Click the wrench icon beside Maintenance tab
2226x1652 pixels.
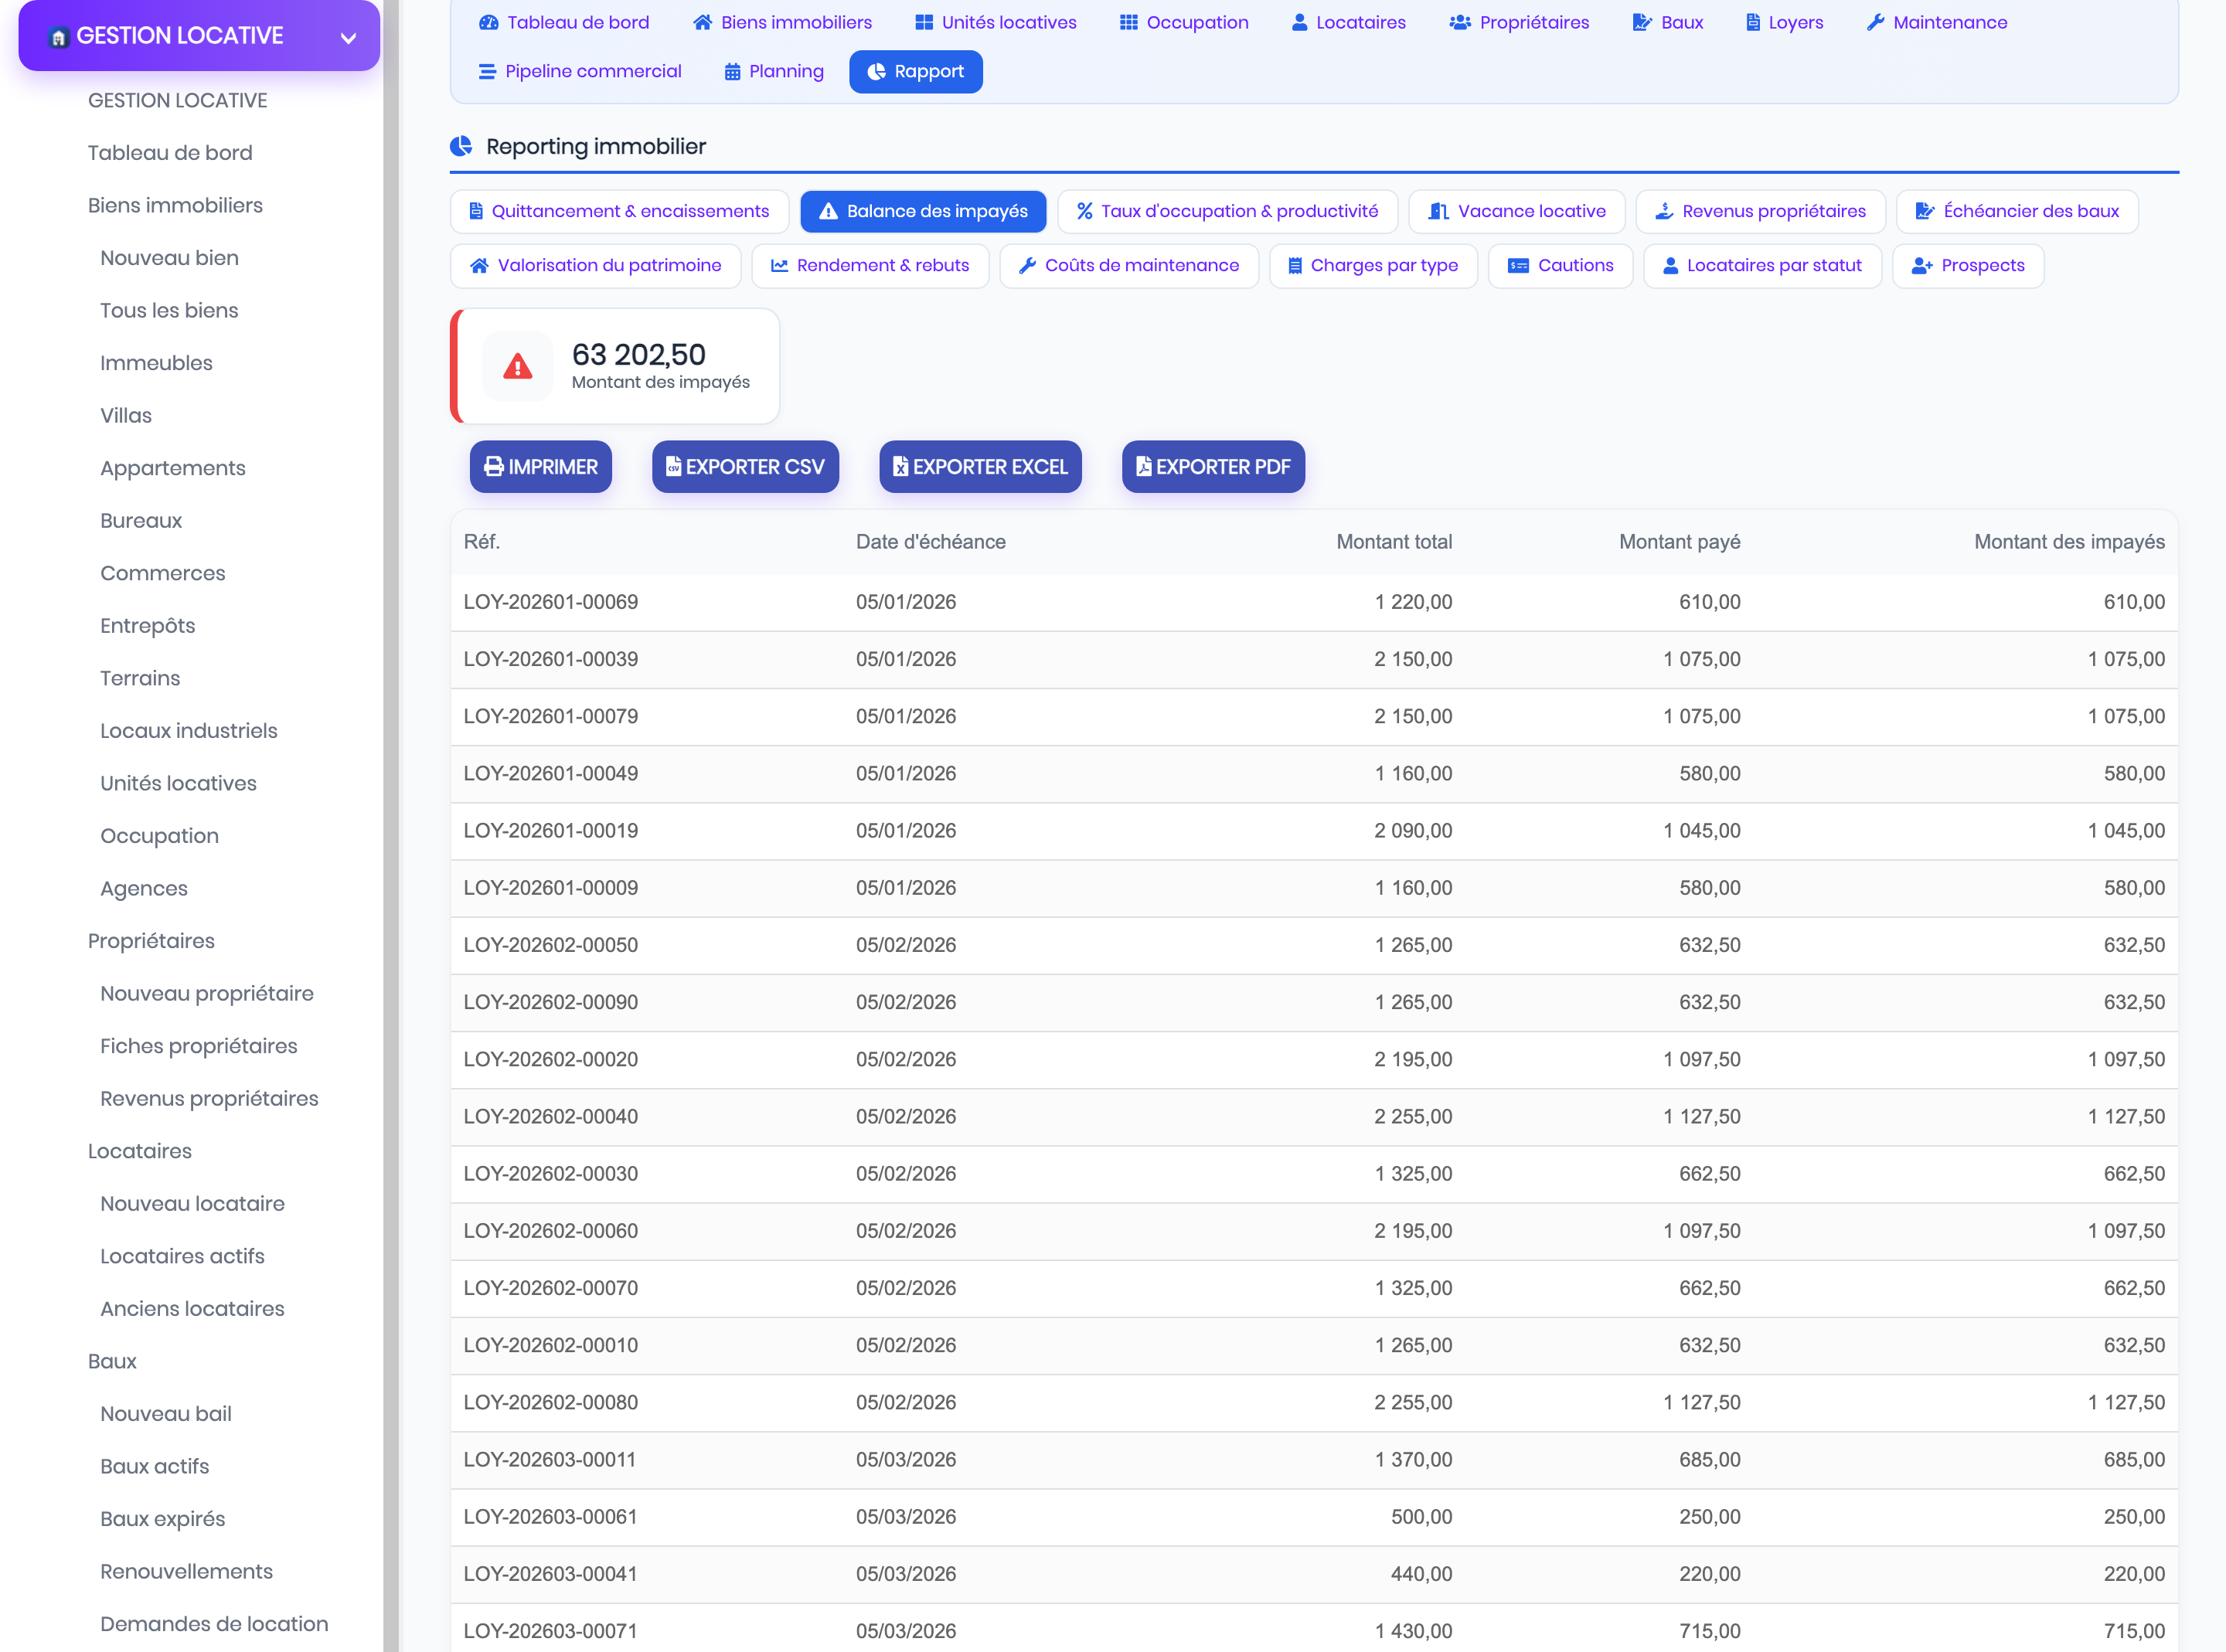click(1875, 22)
